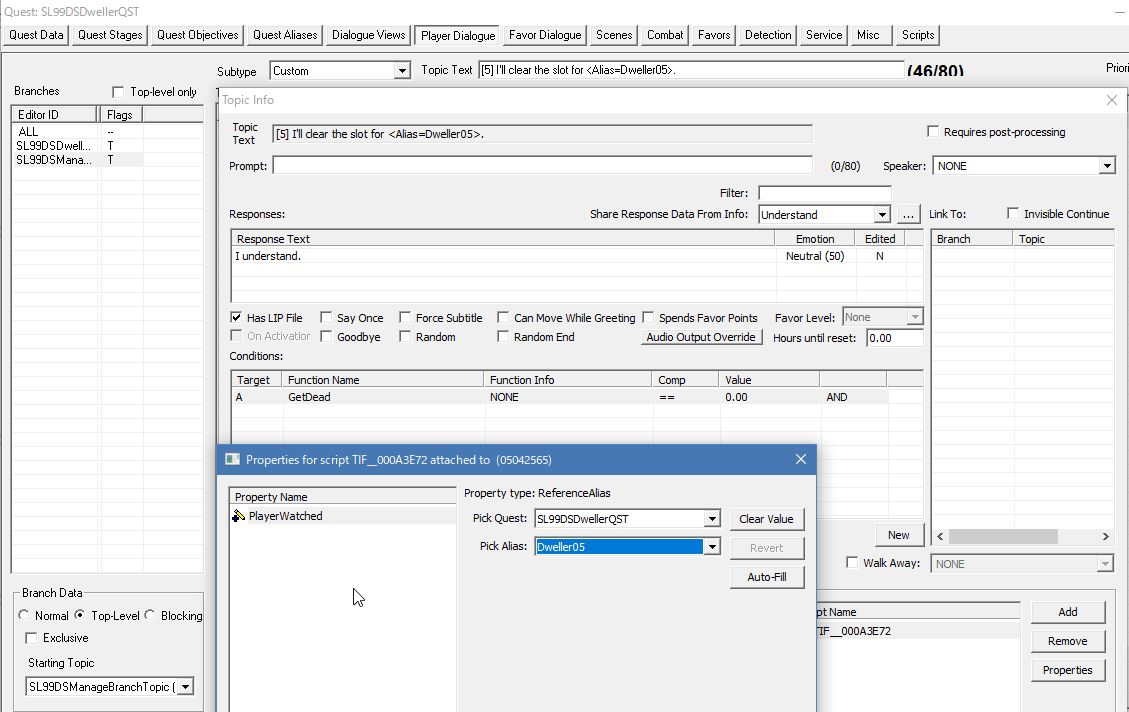Image resolution: width=1129 pixels, height=712 pixels.
Task: Click the main Topic Text field
Action: (691, 70)
